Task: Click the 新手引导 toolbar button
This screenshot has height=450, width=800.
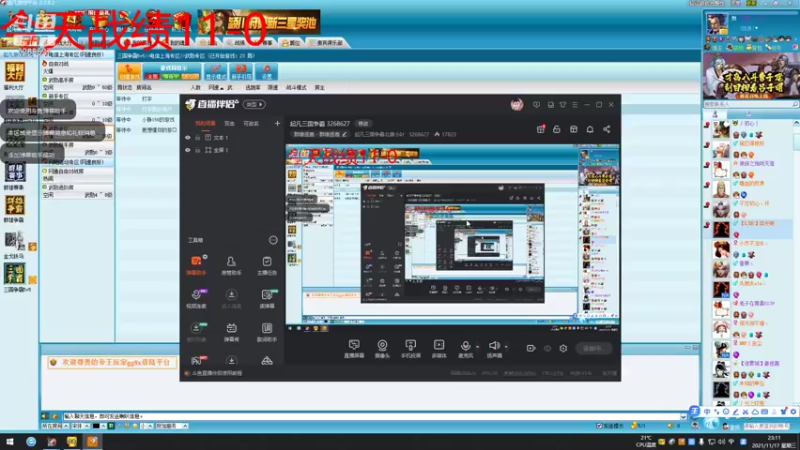Action: click(241, 72)
